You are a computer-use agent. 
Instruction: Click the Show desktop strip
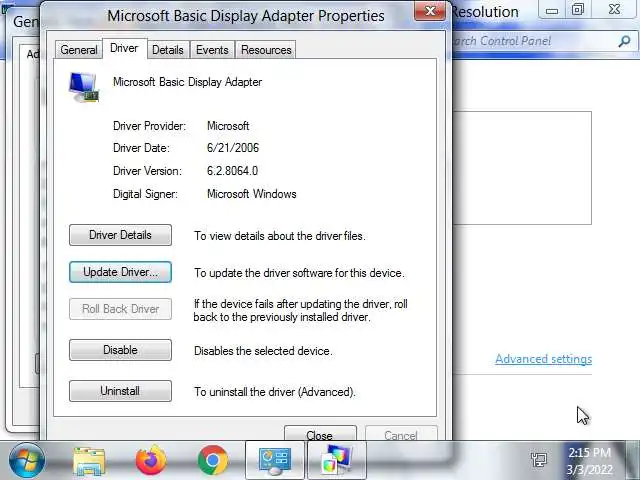[x=632, y=460]
